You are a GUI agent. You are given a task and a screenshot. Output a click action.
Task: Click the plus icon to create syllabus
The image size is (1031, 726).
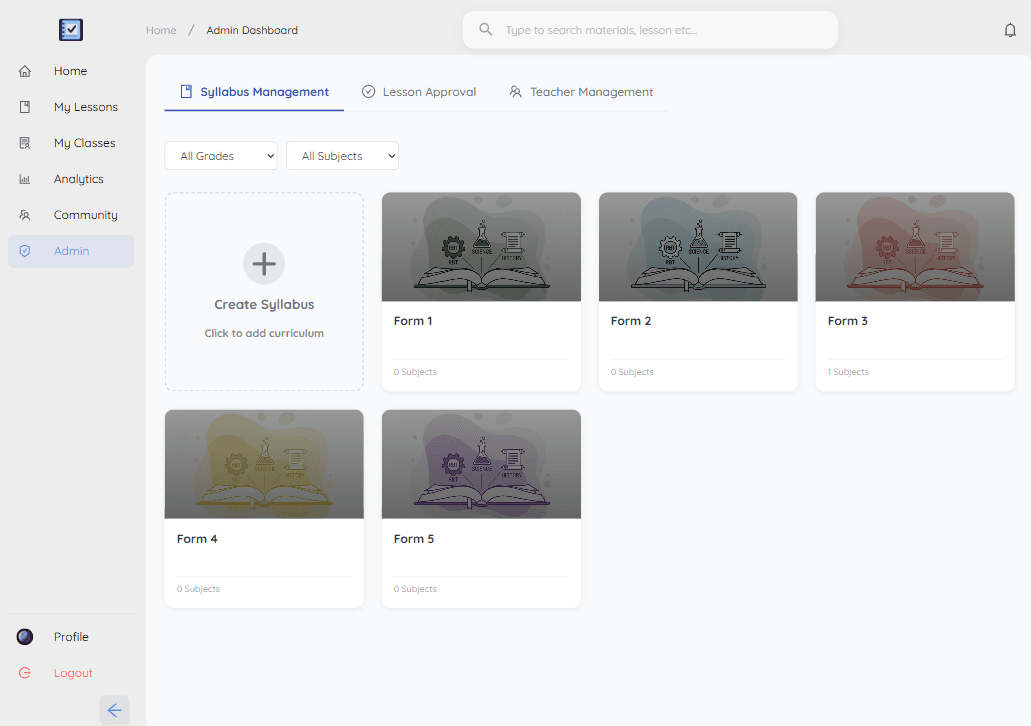pyautogui.click(x=264, y=264)
